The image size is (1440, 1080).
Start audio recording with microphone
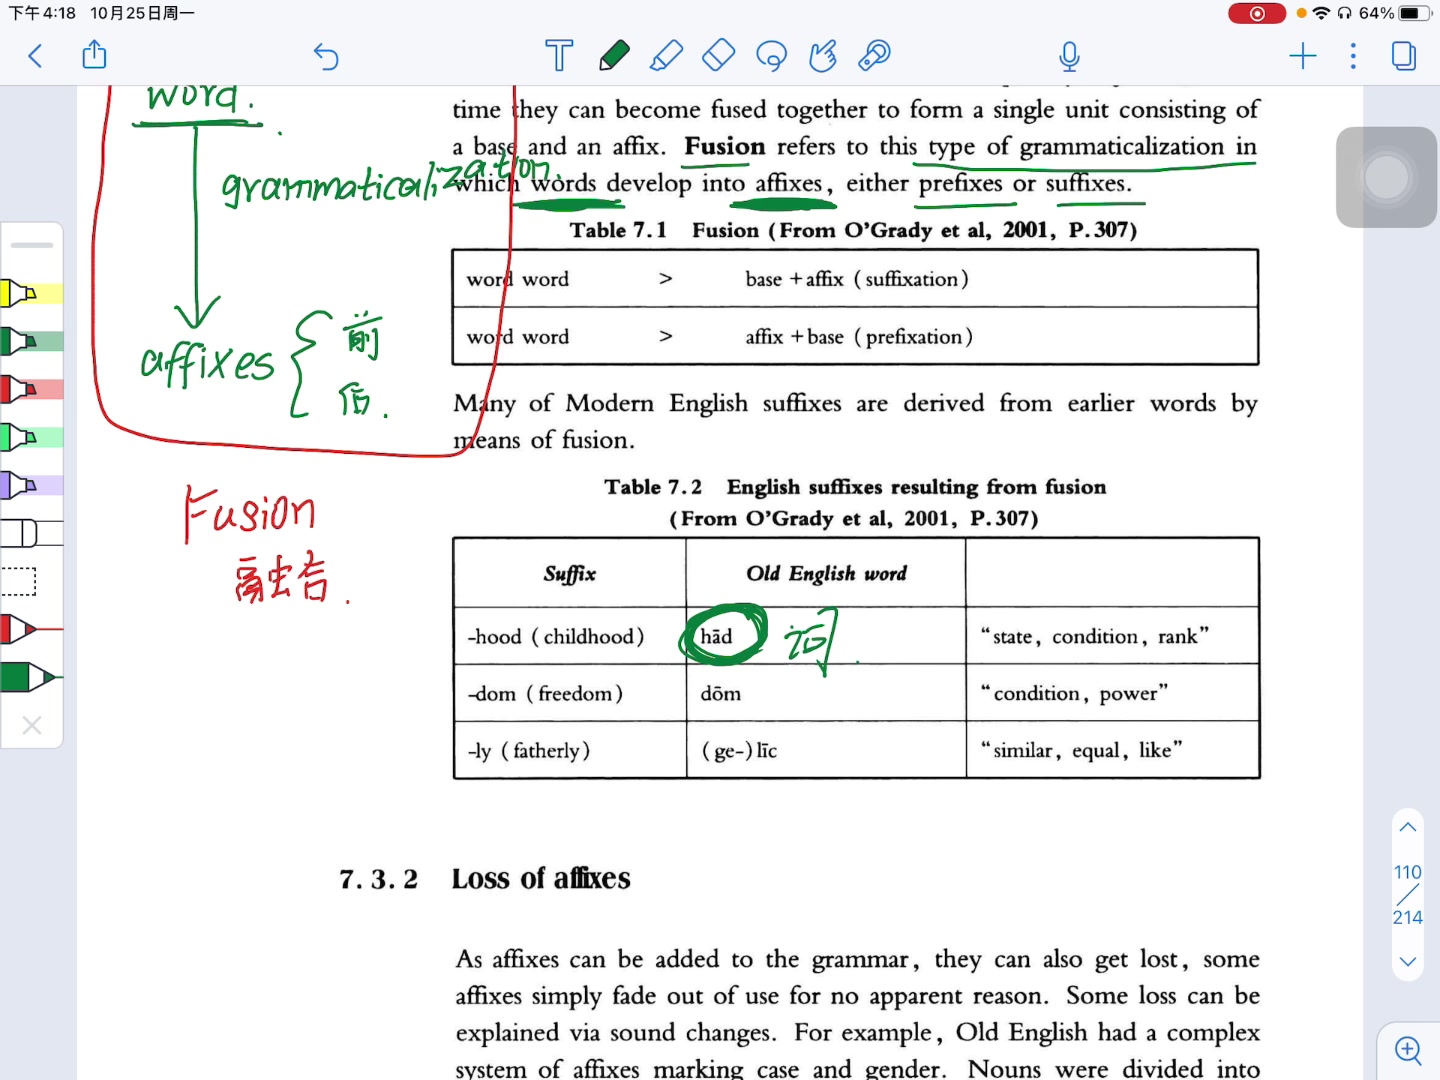(x=1069, y=57)
